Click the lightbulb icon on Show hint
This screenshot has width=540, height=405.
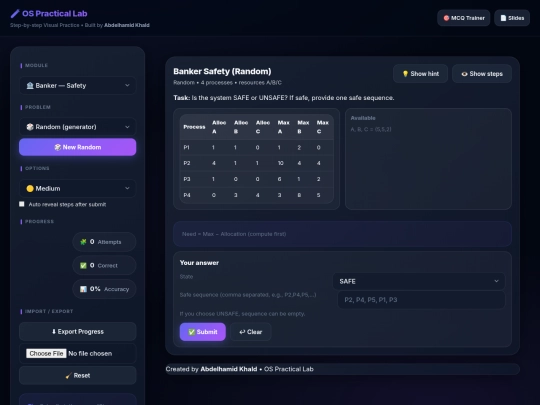coord(405,74)
